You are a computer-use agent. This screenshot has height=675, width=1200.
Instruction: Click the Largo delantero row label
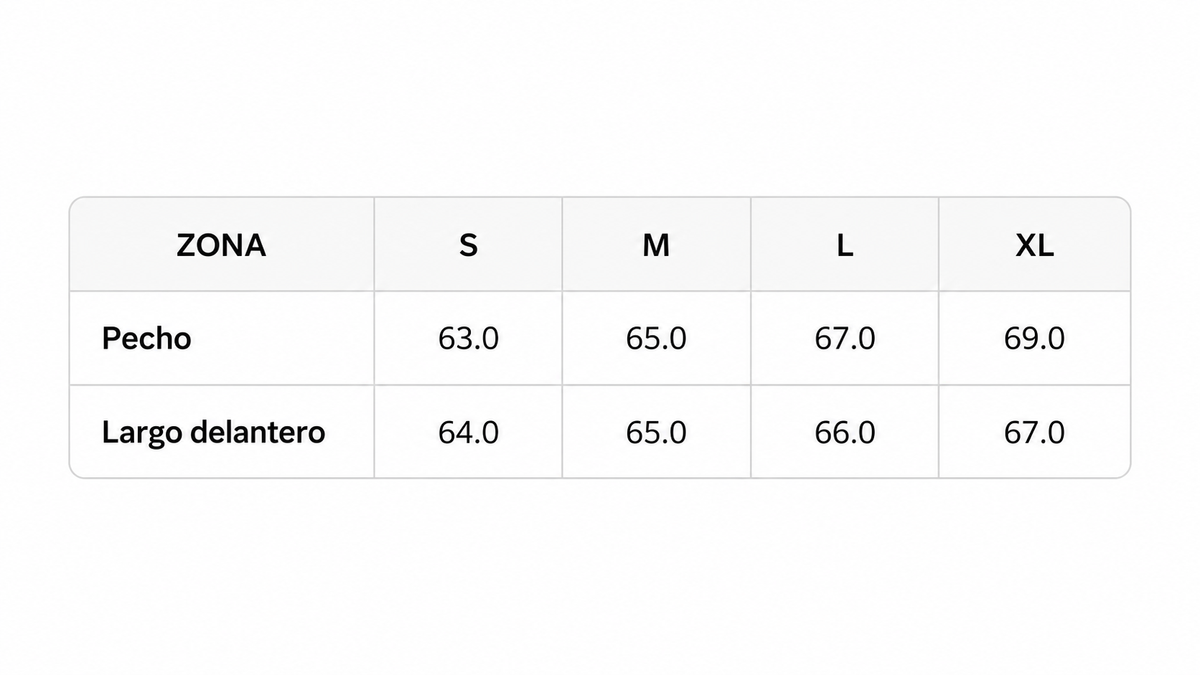[x=213, y=433]
